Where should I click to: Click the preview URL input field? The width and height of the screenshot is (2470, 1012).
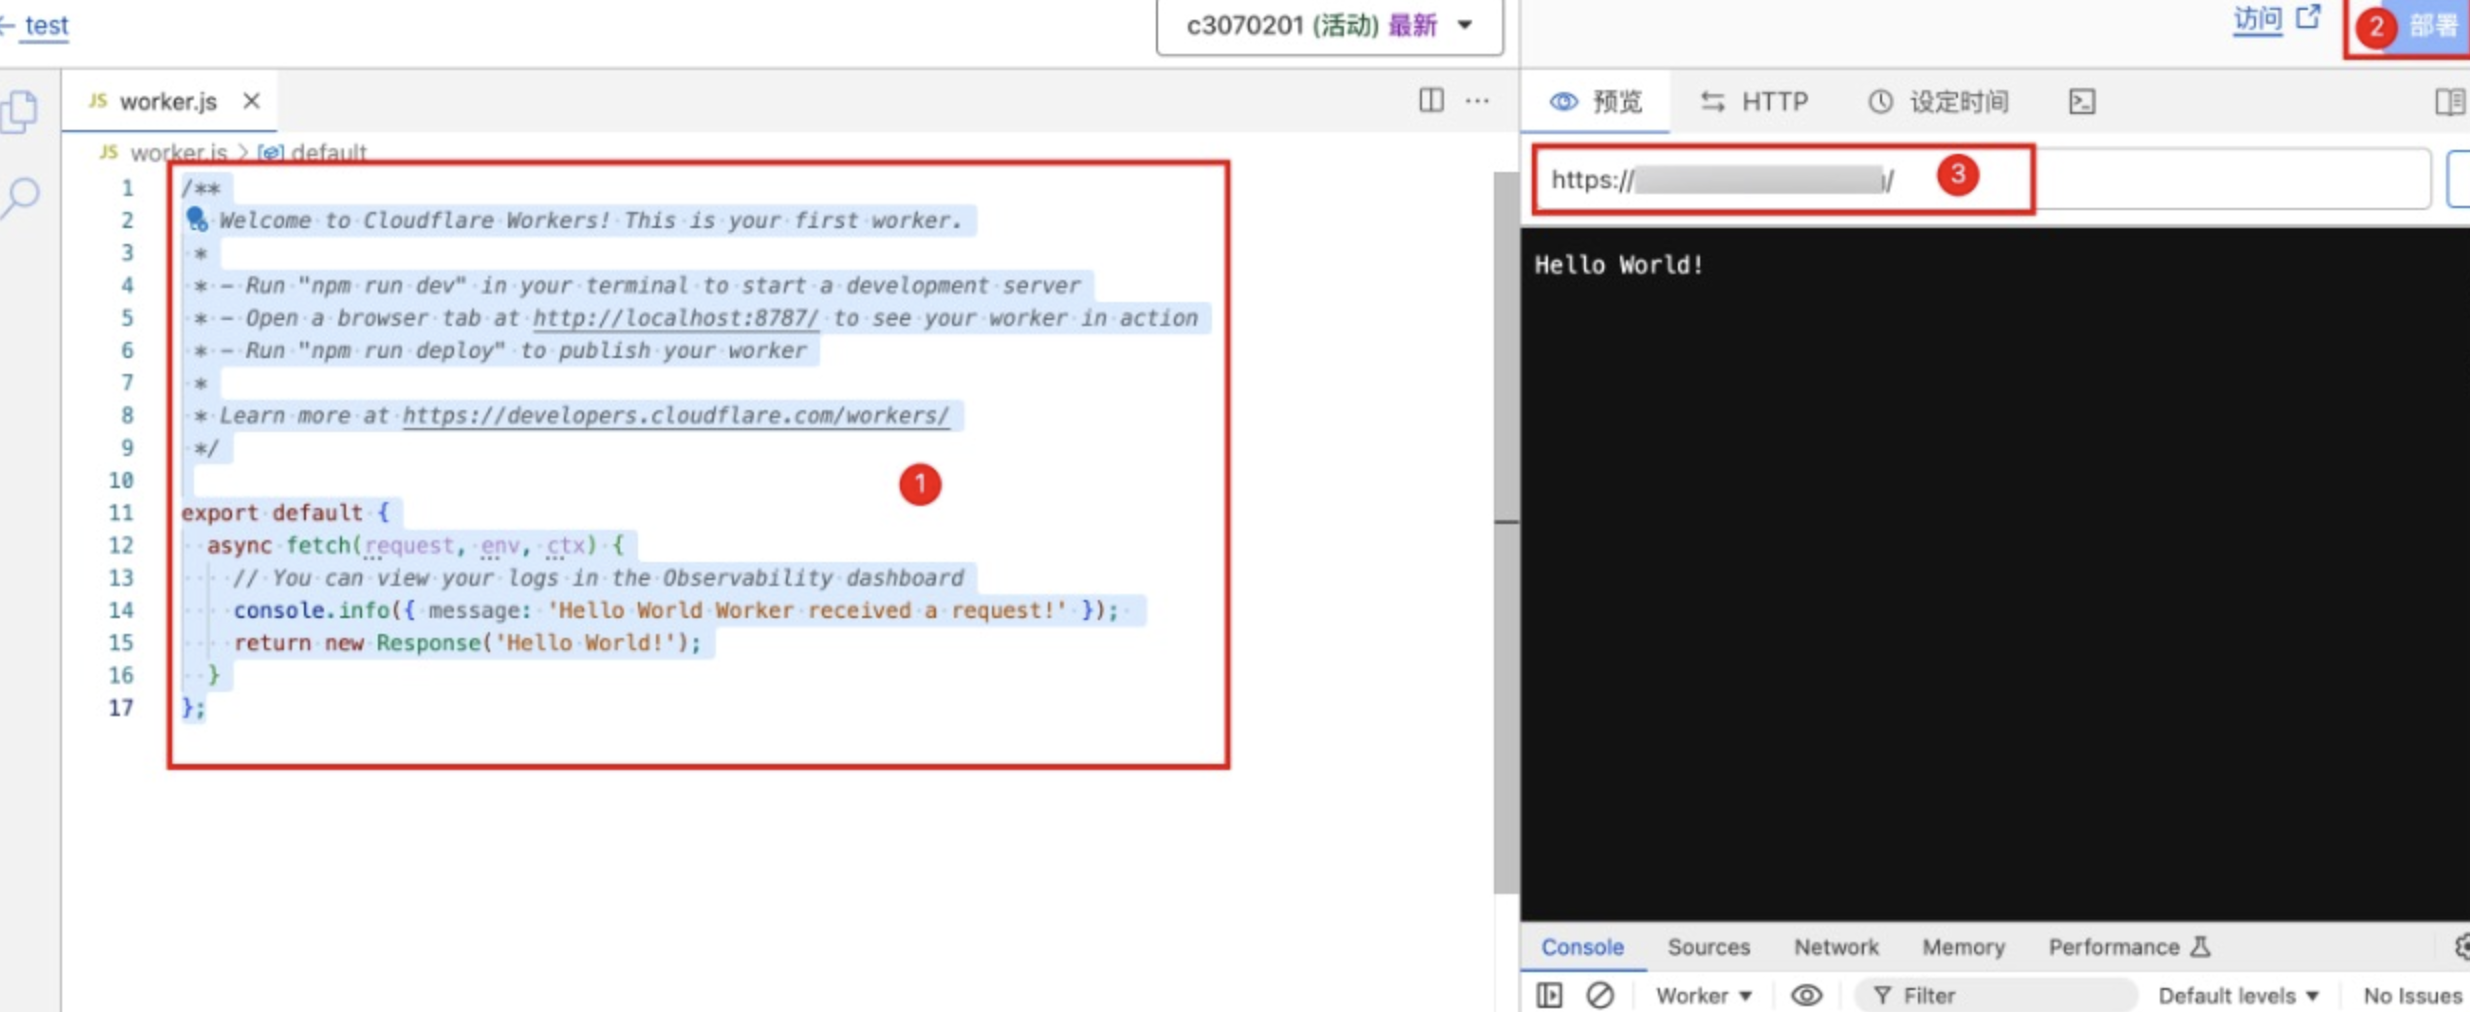(1981, 179)
